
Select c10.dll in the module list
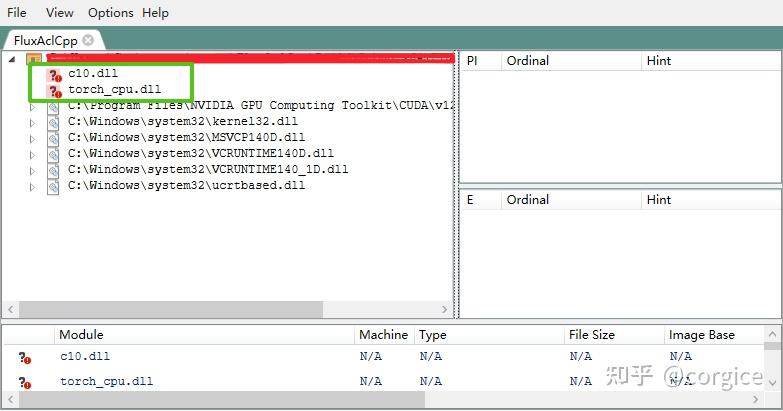tap(85, 356)
